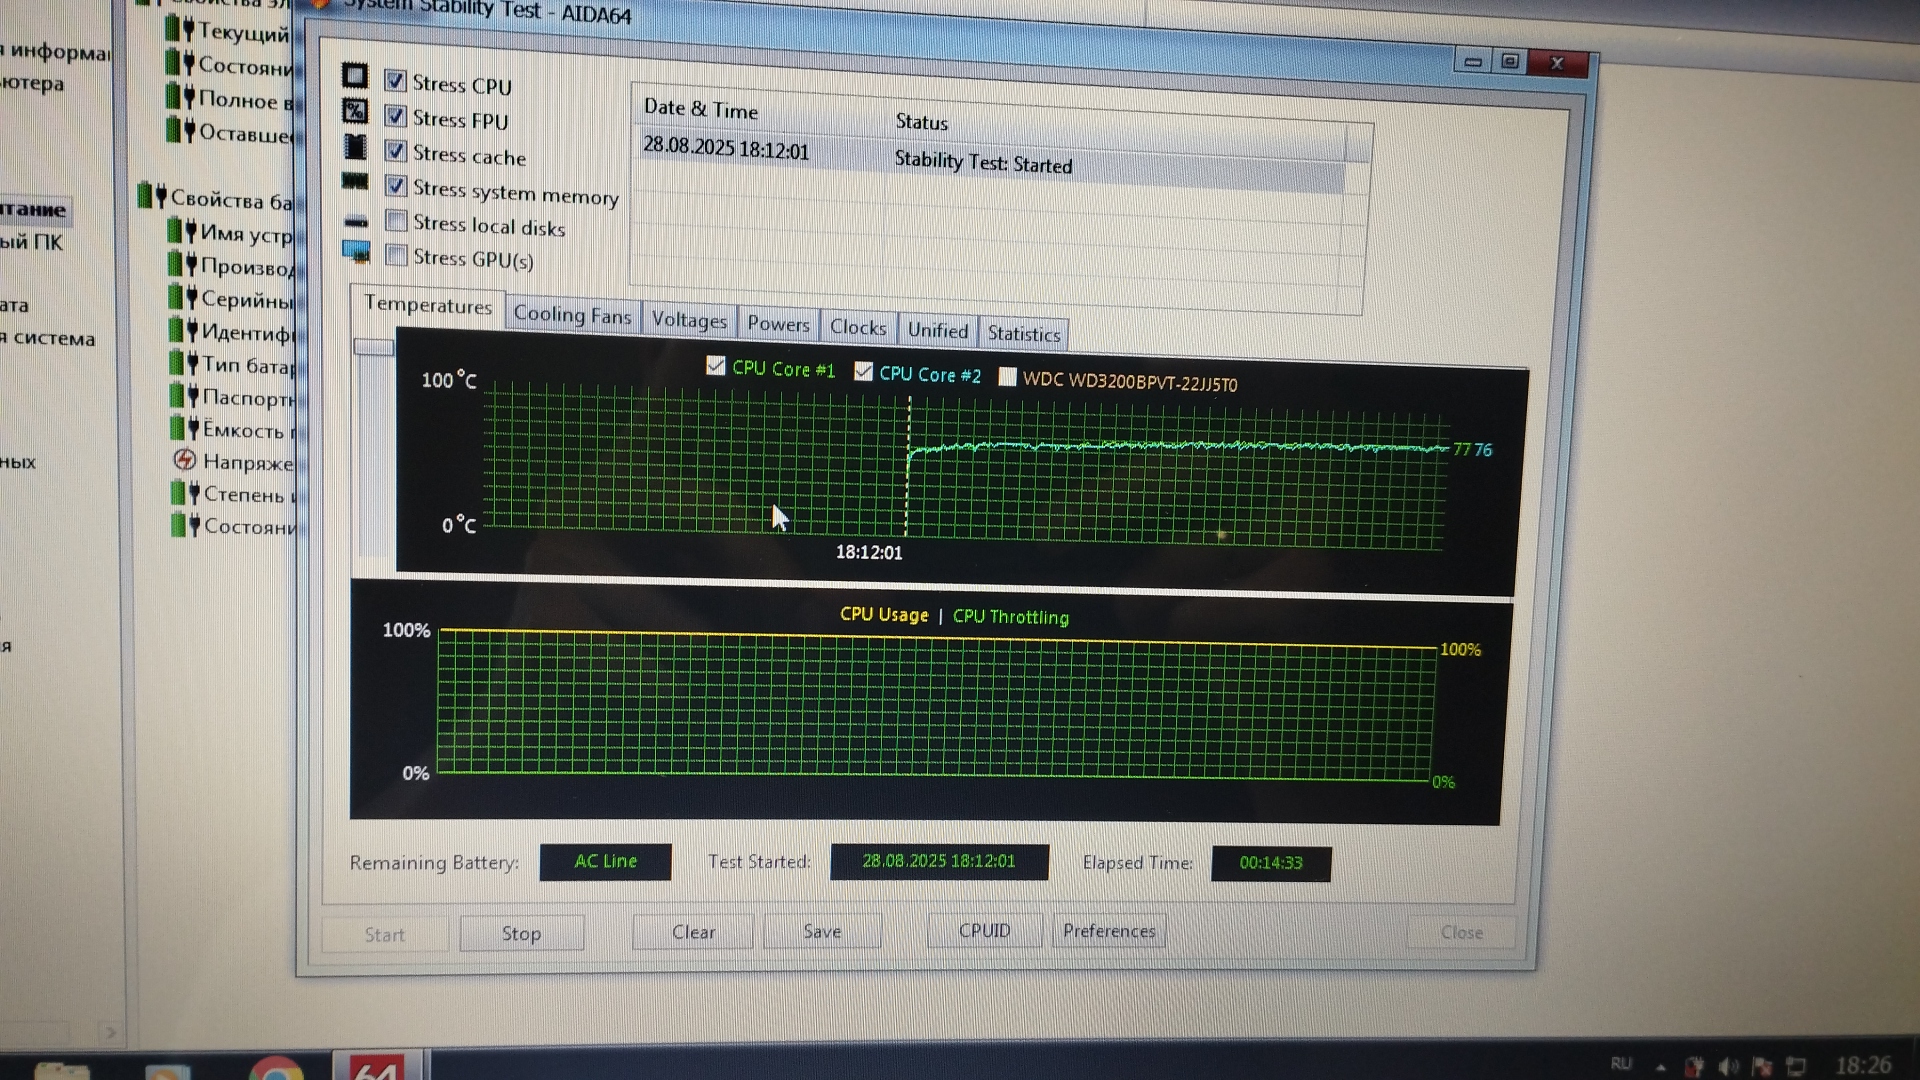Show WDC WD3200BPVT drive temperature series
The width and height of the screenshot is (1920, 1080).
click(x=1007, y=377)
